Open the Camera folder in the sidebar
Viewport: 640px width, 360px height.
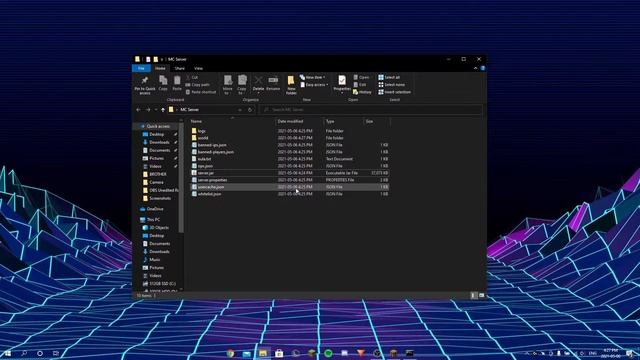coord(156,182)
